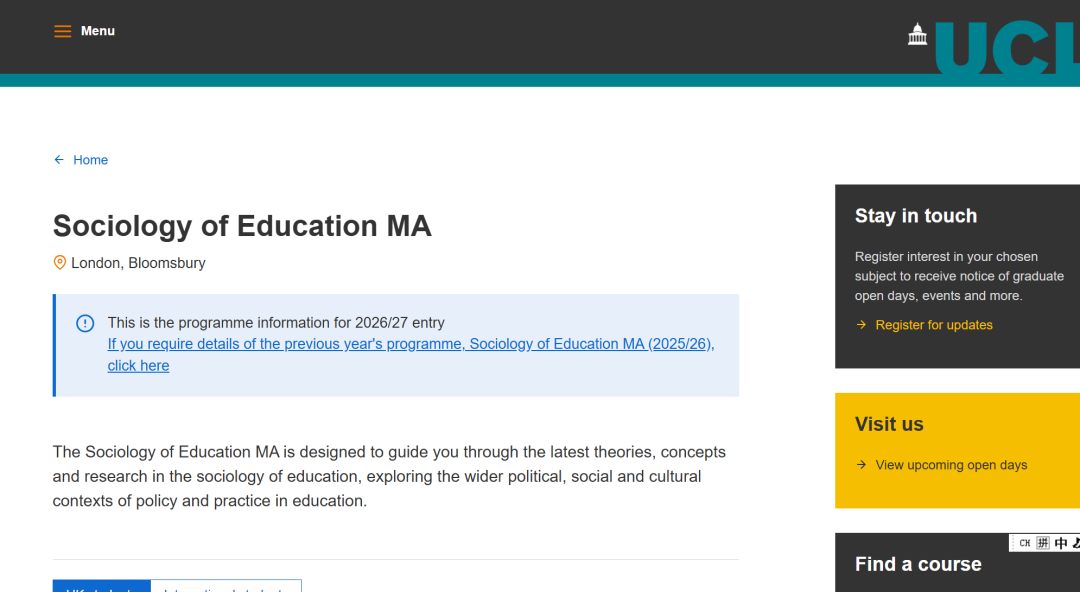Open previous year's programme 2025/26 link
1080x592 pixels.
pyautogui.click(x=410, y=344)
